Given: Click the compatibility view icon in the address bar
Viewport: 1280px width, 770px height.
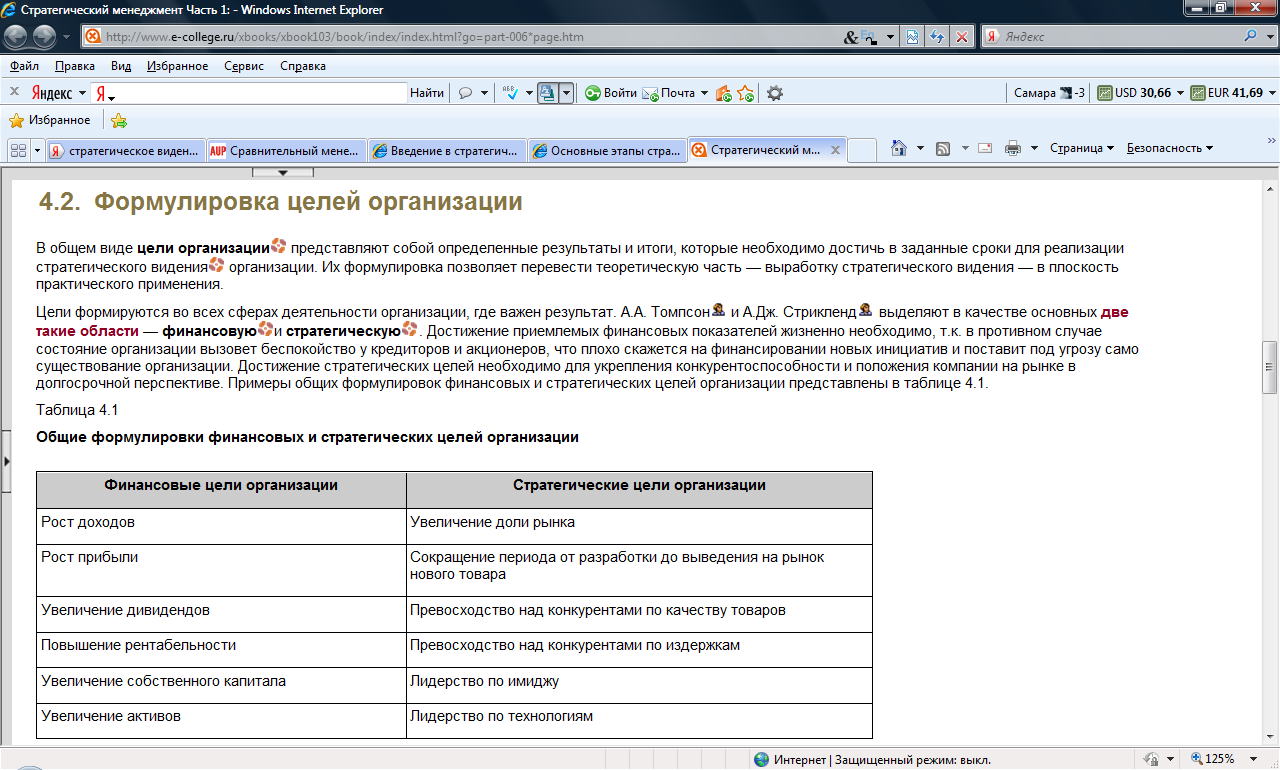Looking at the screenshot, I should [x=913, y=37].
